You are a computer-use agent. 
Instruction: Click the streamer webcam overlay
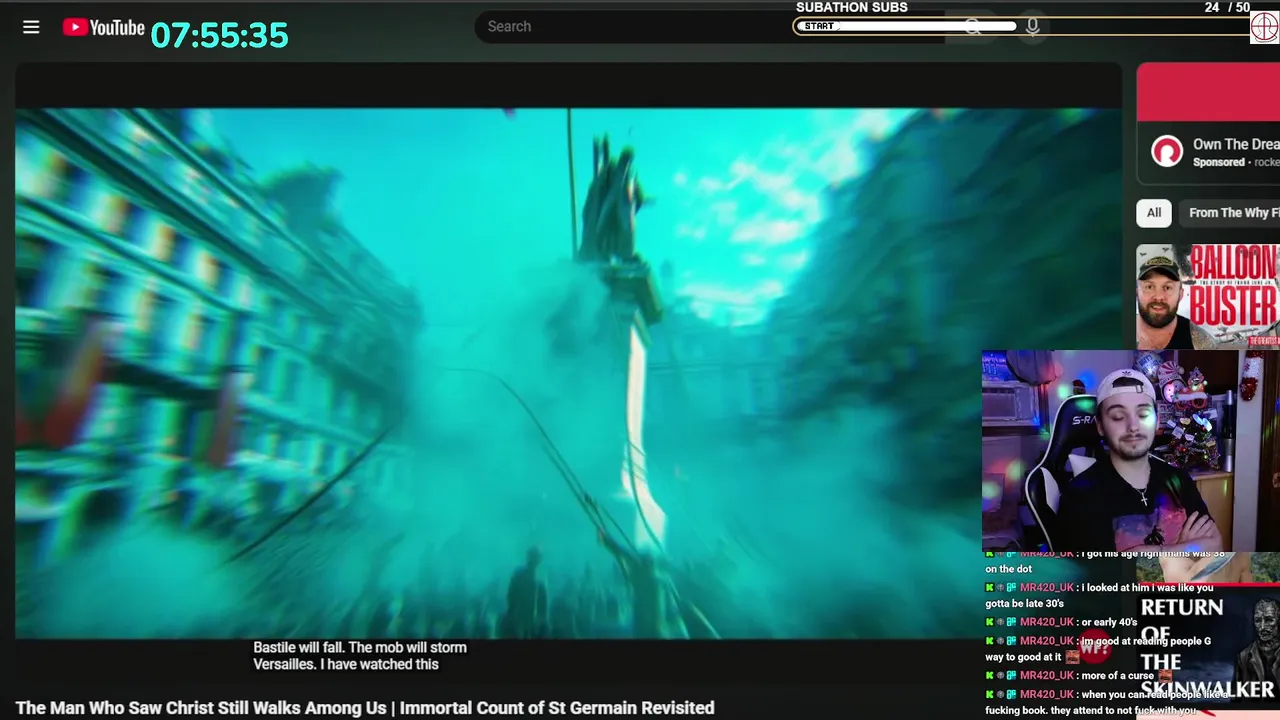tap(1130, 451)
